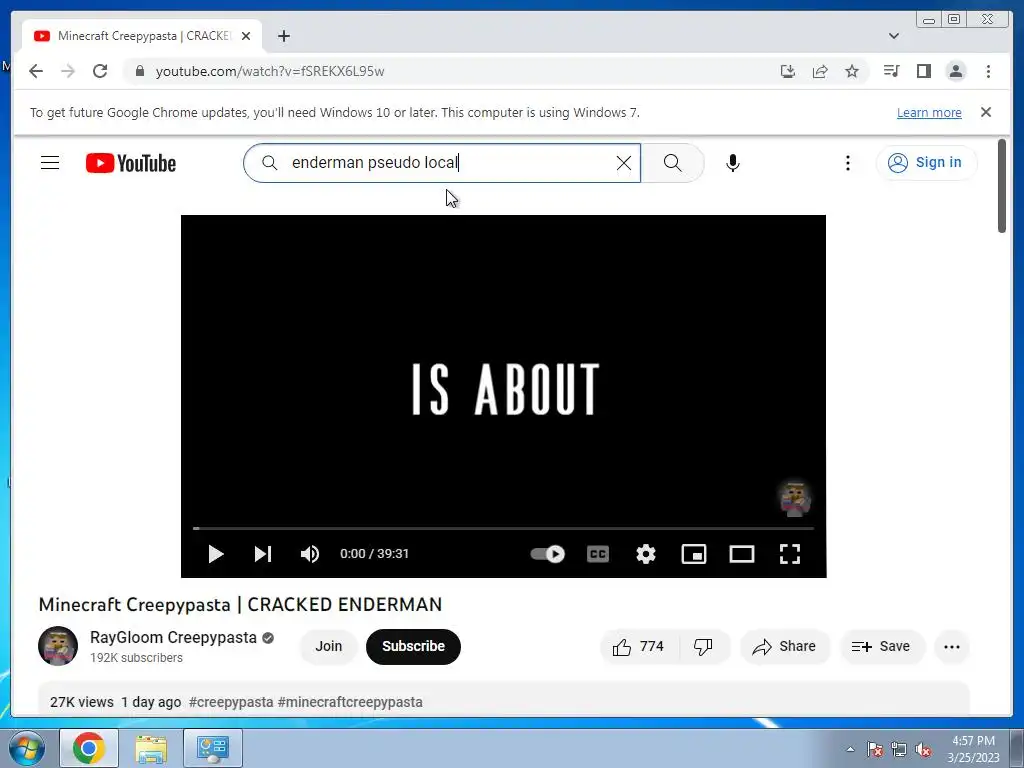Toggle closed captions CC
Viewport: 1024px width, 768px height.
click(x=598, y=554)
